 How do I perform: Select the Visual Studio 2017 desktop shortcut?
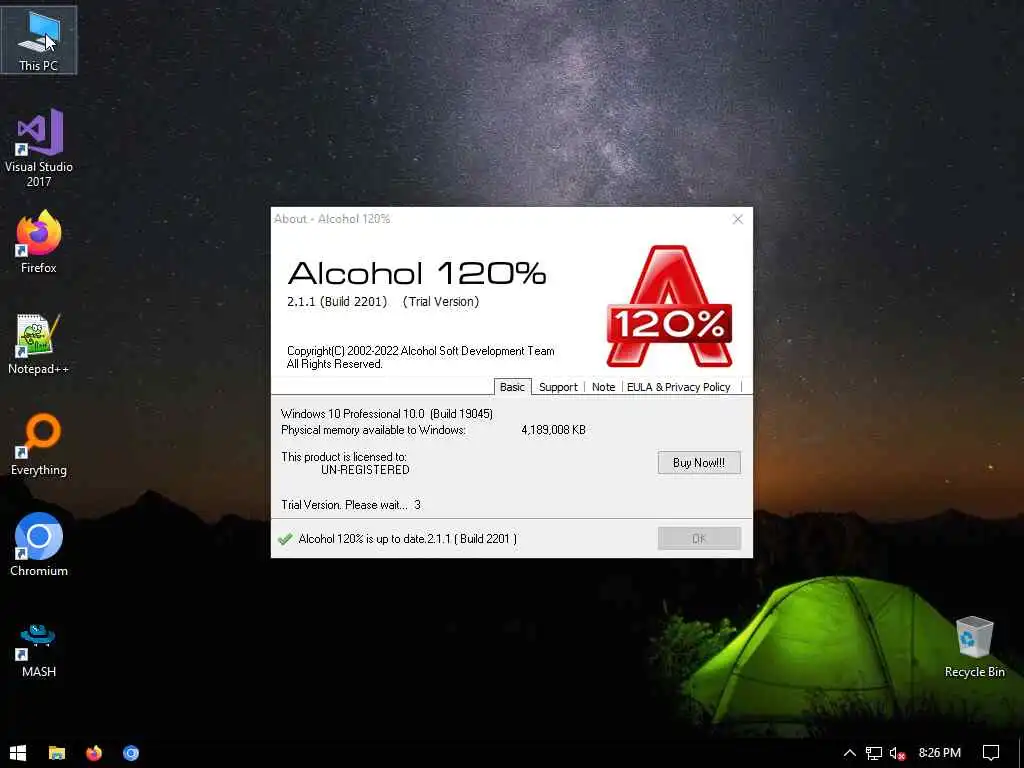[x=39, y=148]
